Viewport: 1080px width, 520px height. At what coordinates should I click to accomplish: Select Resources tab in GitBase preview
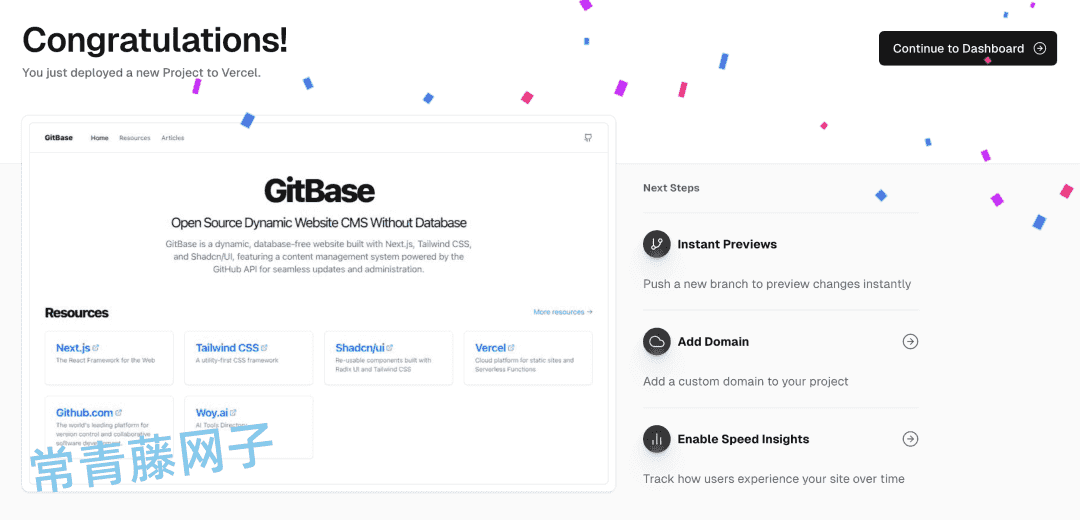pyautogui.click(x=134, y=138)
